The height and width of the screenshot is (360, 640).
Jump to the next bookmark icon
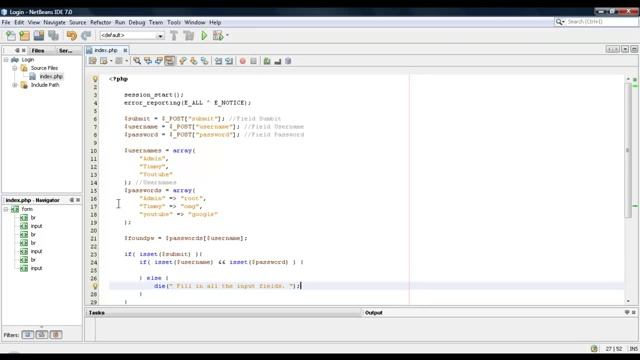pyautogui.click(x=193, y=61)
